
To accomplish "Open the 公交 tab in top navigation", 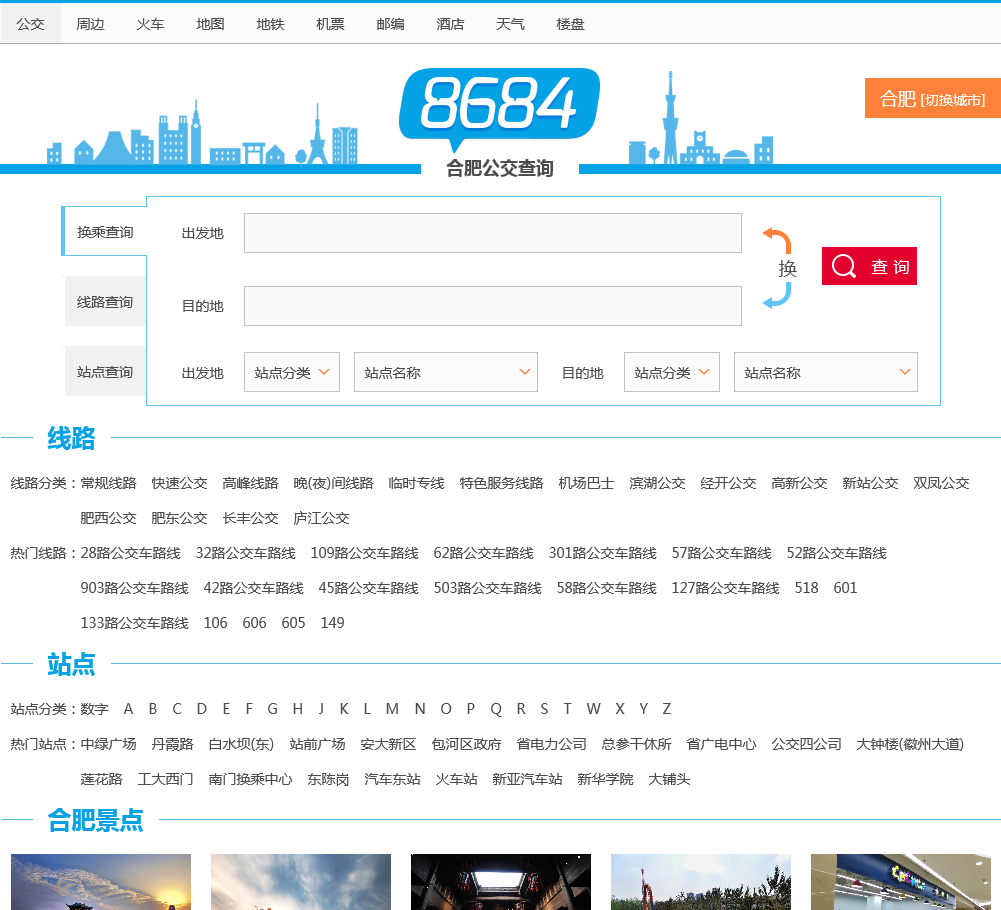I will point(31,24).
